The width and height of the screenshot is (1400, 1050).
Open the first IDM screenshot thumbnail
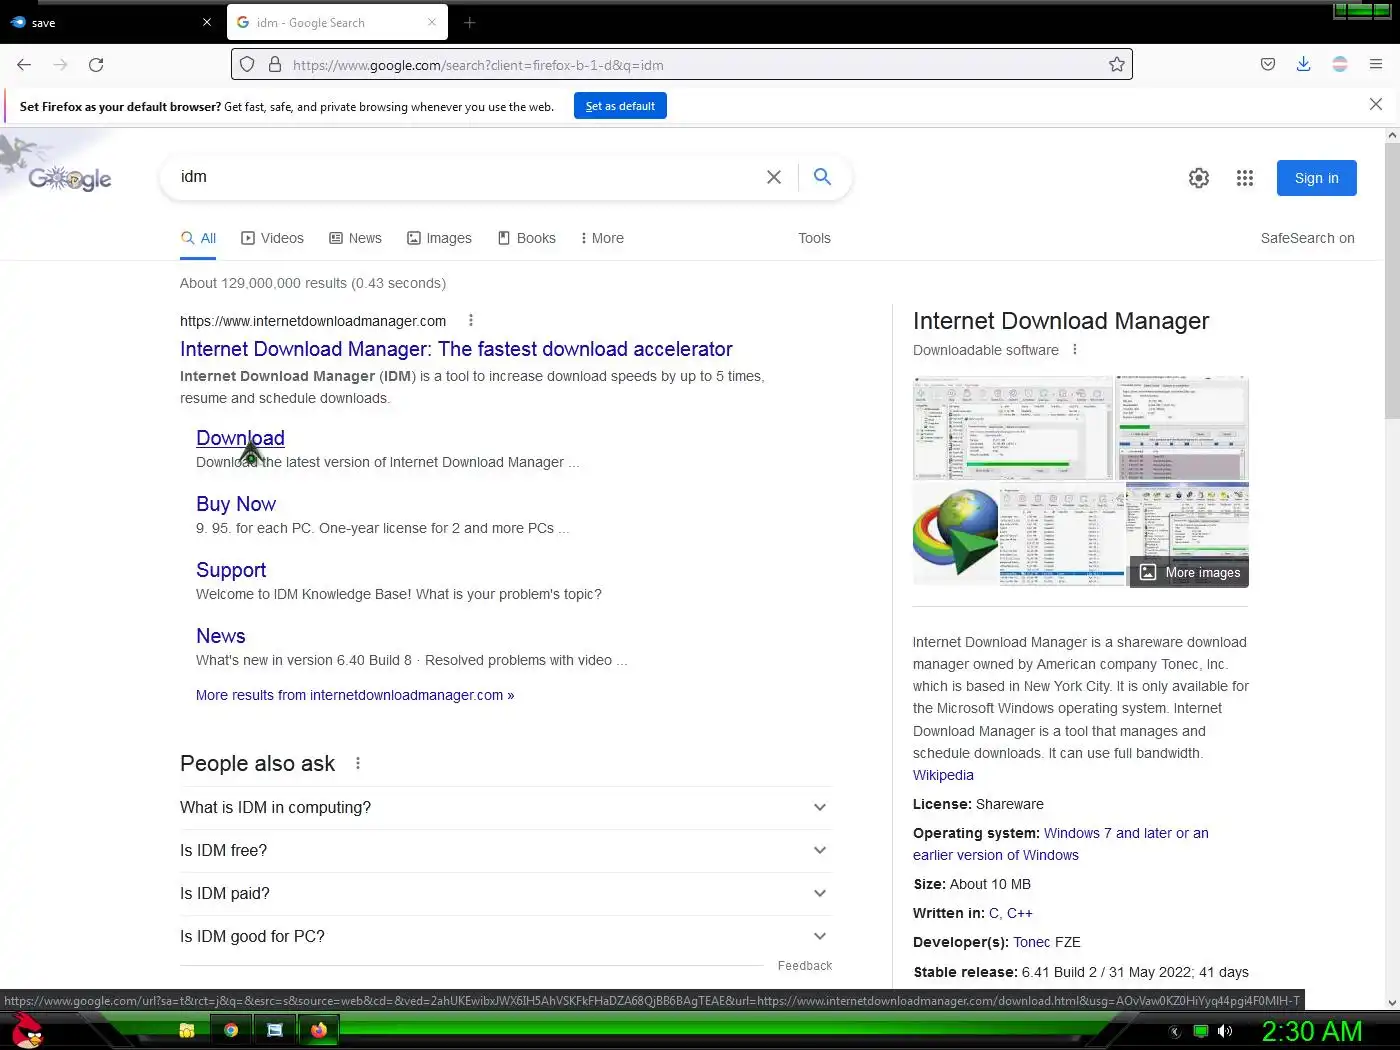[1013, 428]
